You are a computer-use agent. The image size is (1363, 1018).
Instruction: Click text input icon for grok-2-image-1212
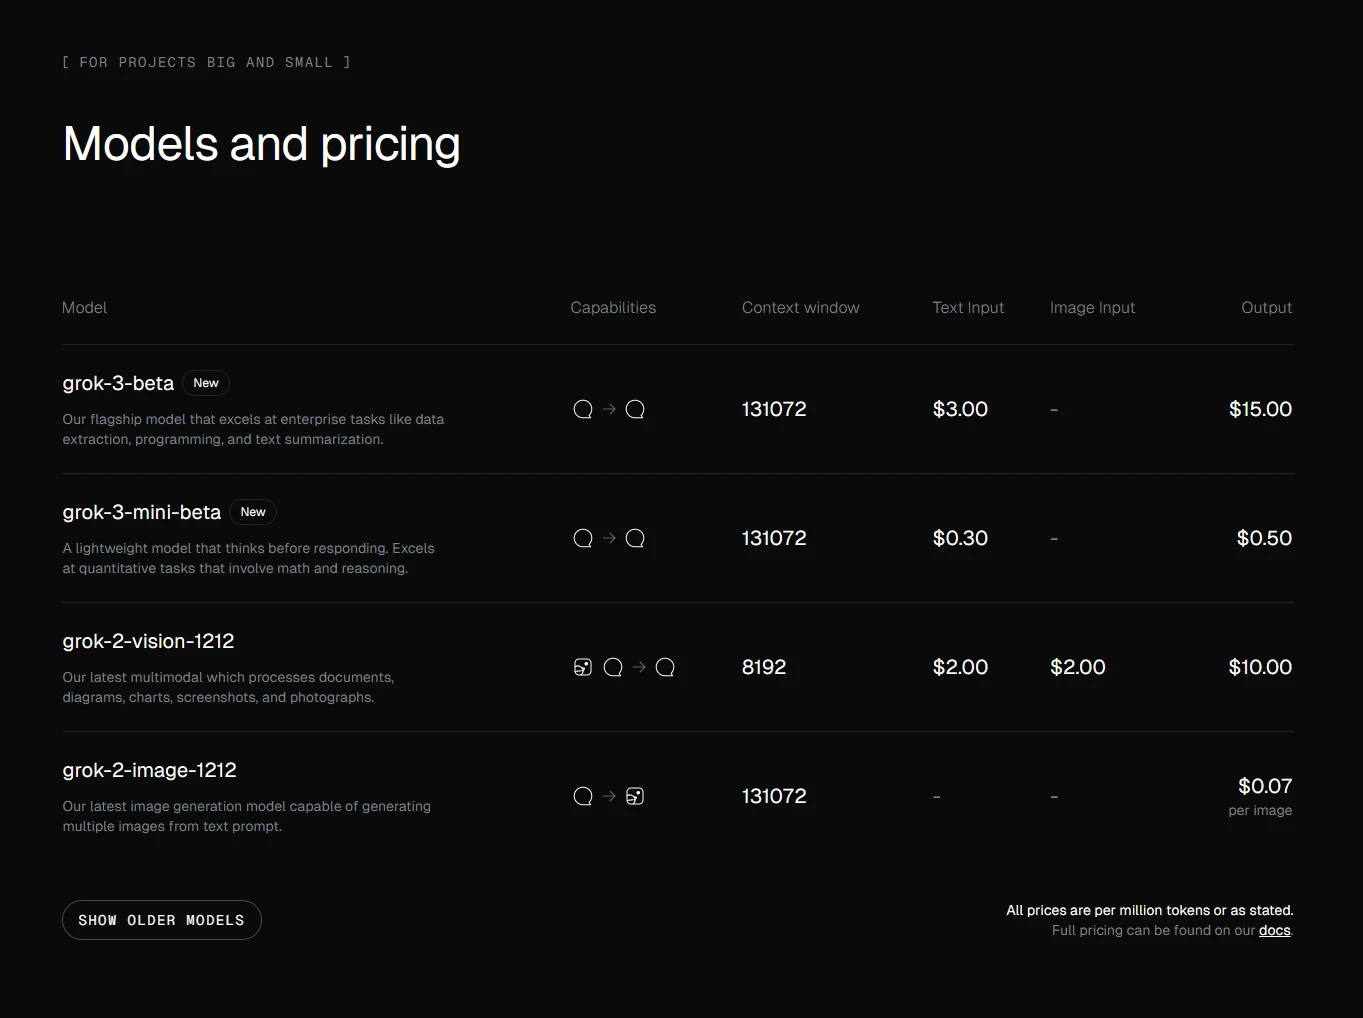coord(583,796)
